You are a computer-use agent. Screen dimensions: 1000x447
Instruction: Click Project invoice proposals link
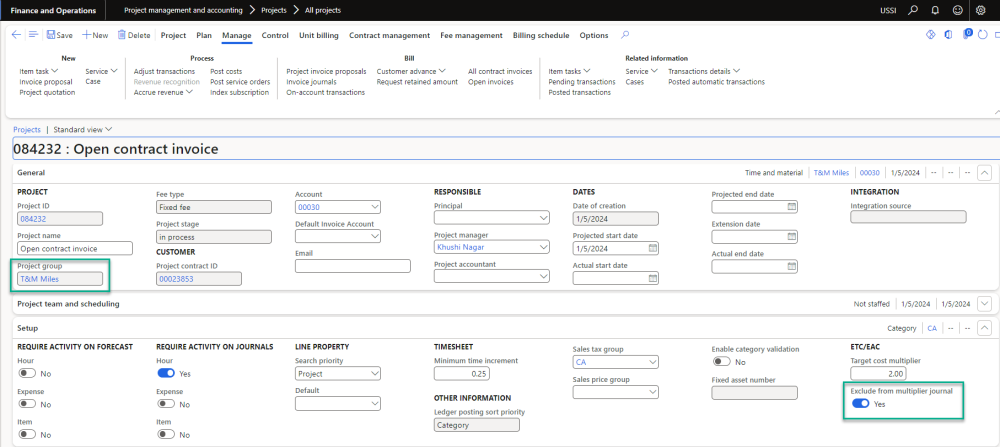[326, 72]
